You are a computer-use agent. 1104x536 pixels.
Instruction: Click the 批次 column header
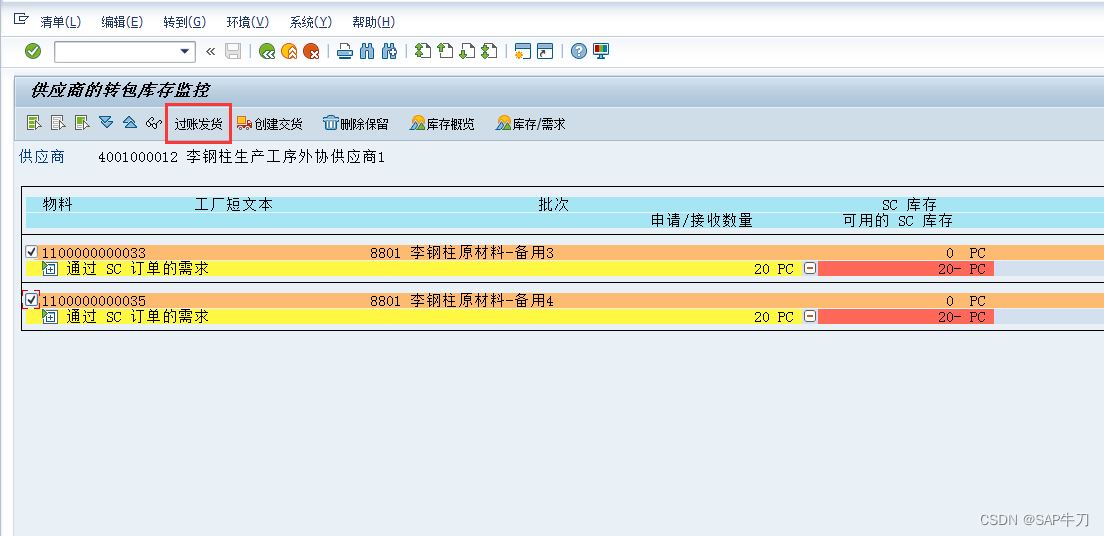(553, 205)
